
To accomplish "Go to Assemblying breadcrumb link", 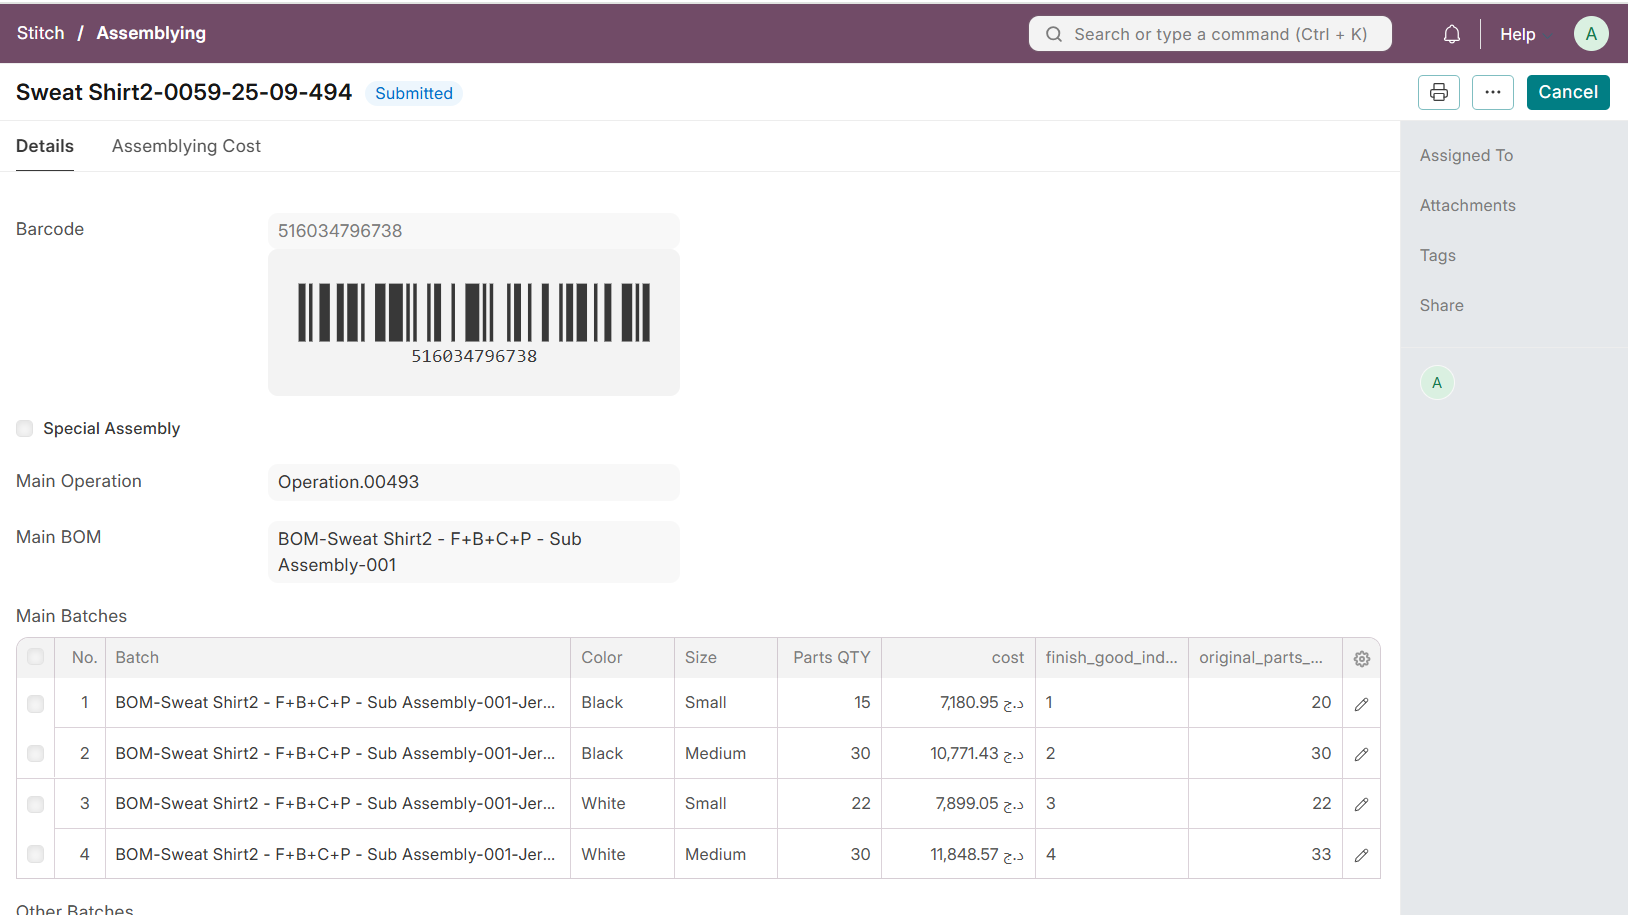I will click(x=151, y=33).
